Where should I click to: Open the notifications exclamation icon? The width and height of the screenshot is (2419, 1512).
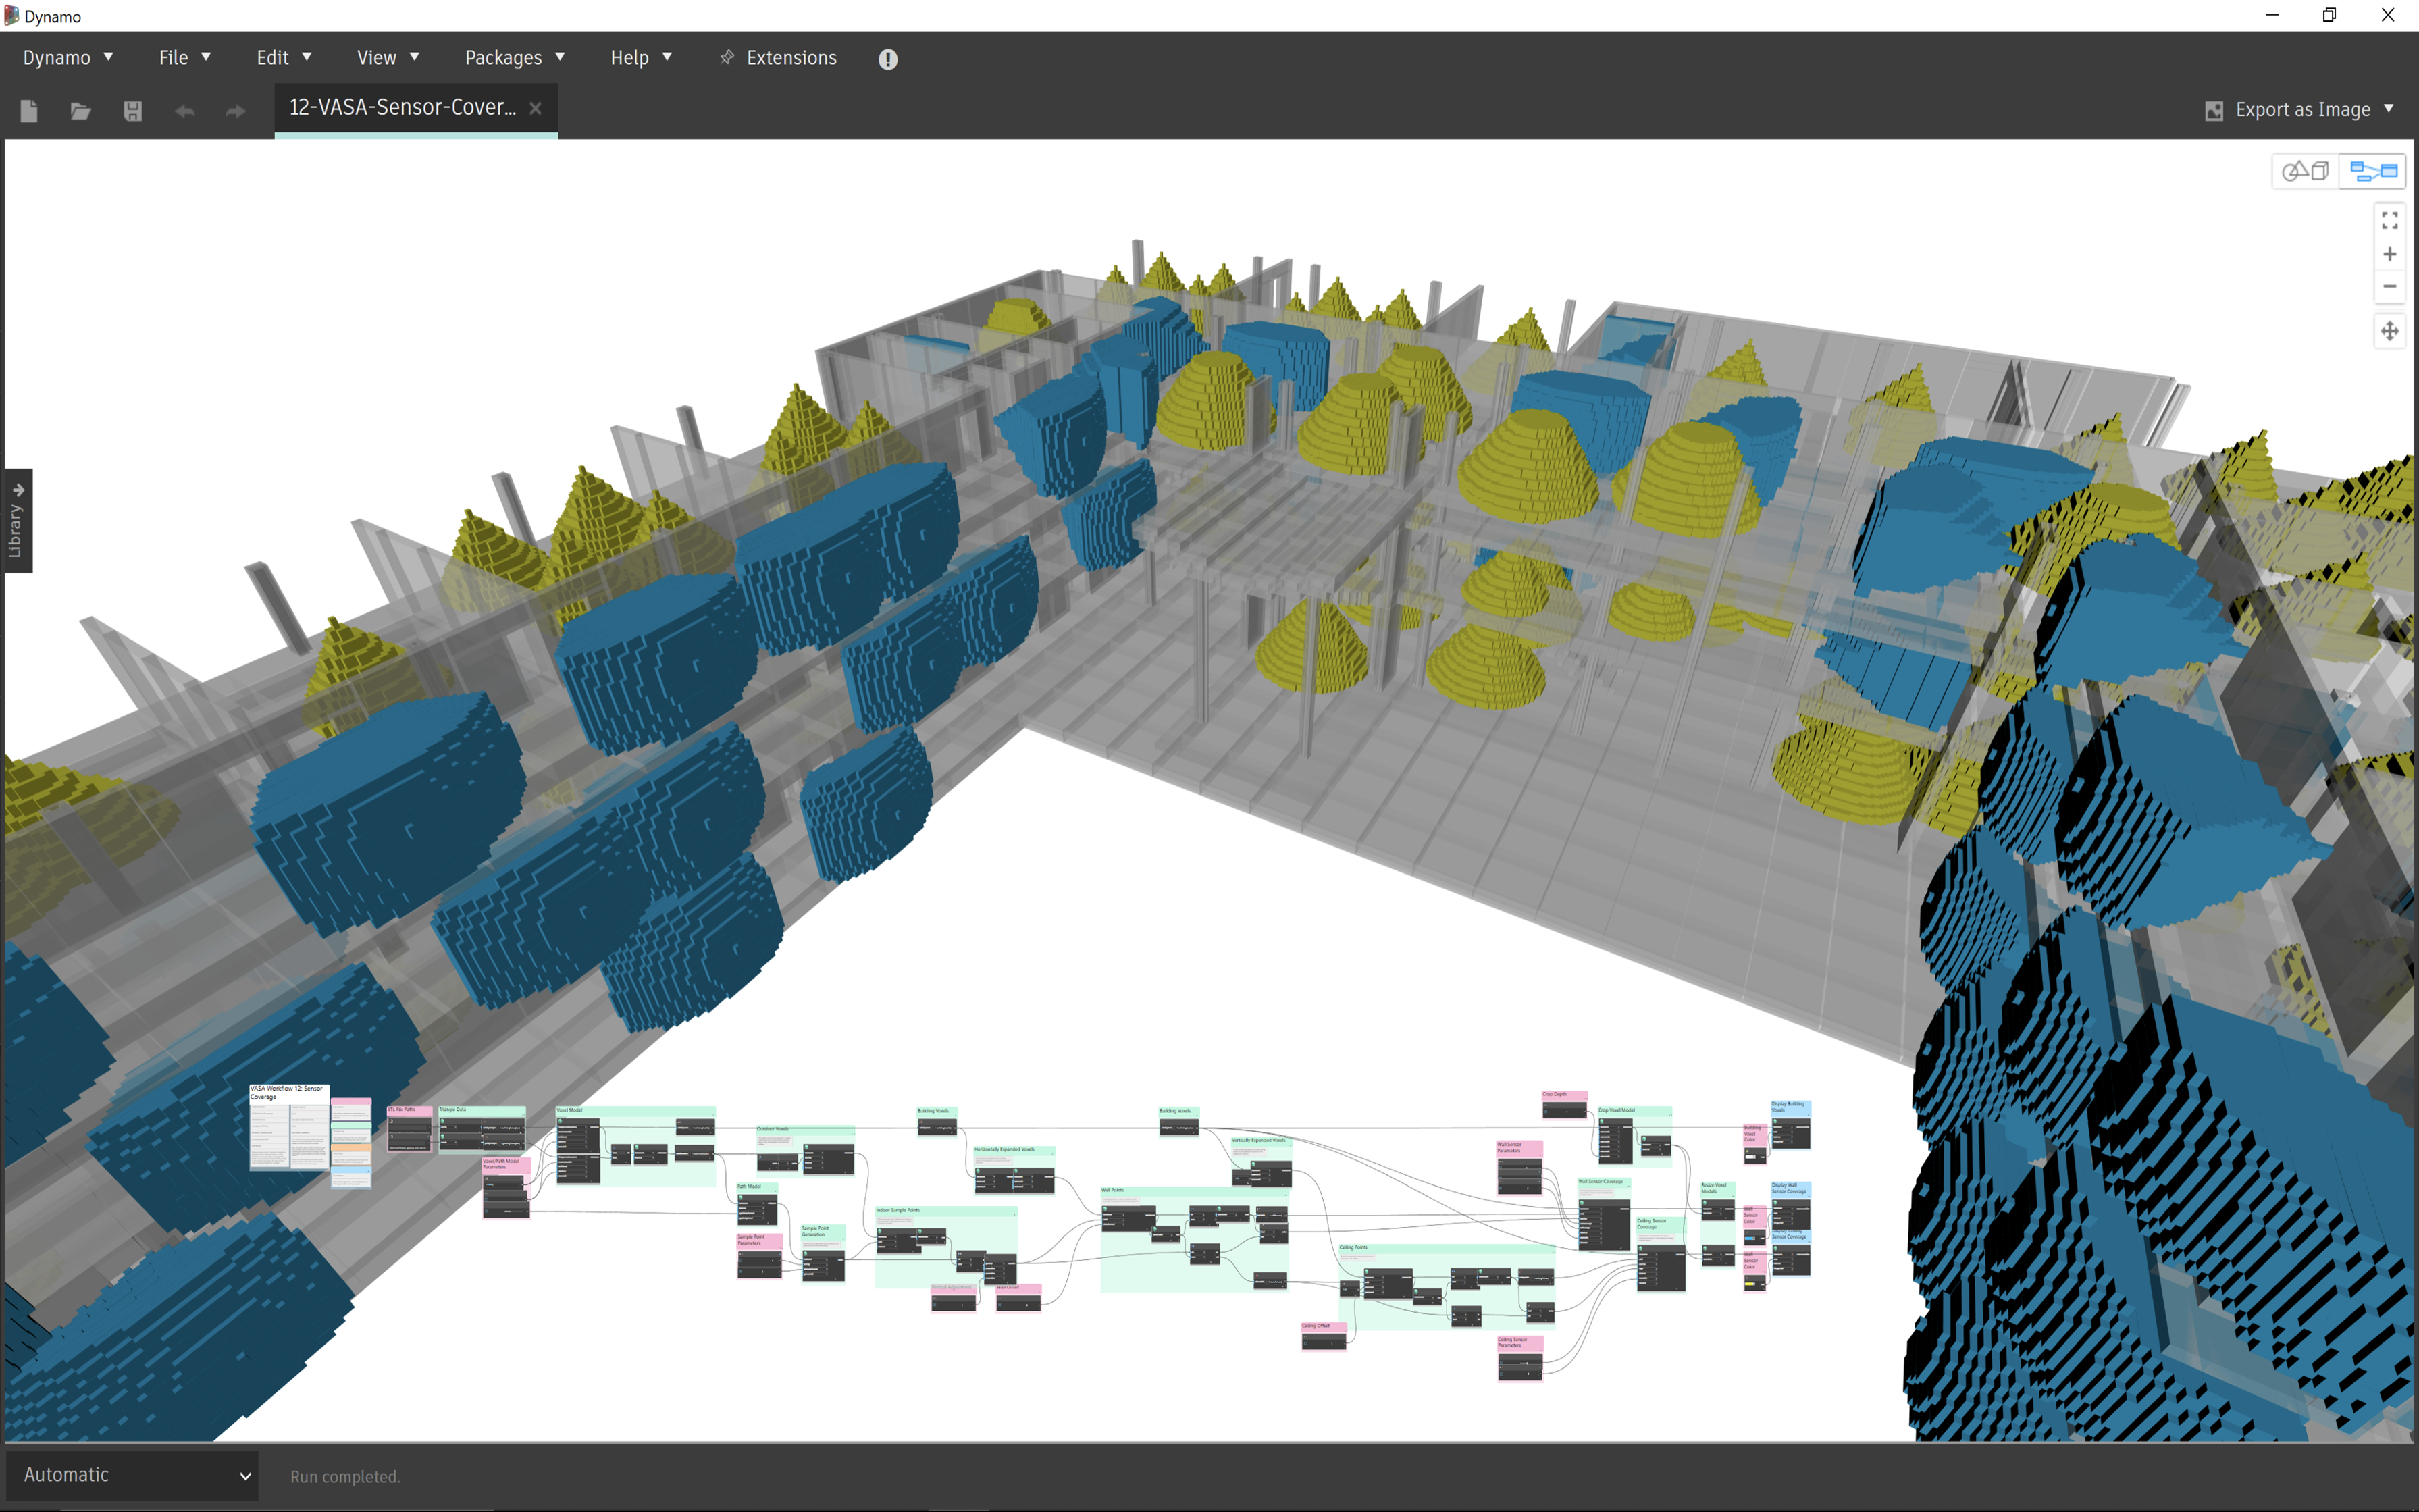(887, 59)
